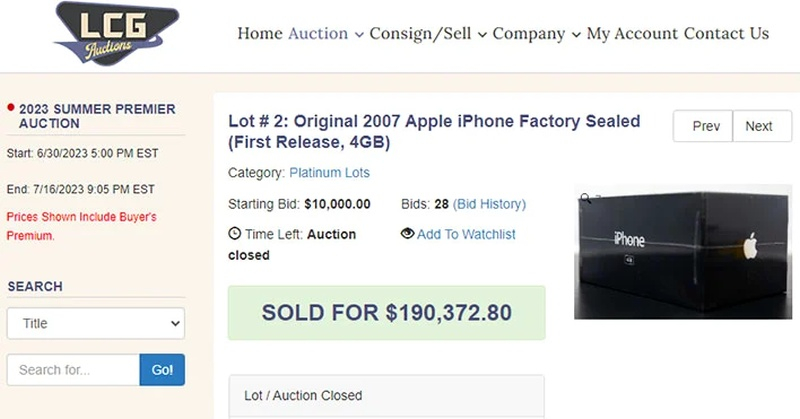Expand the Consign/Sell menu
Screen dimensions: 800x419
(428, 34)
